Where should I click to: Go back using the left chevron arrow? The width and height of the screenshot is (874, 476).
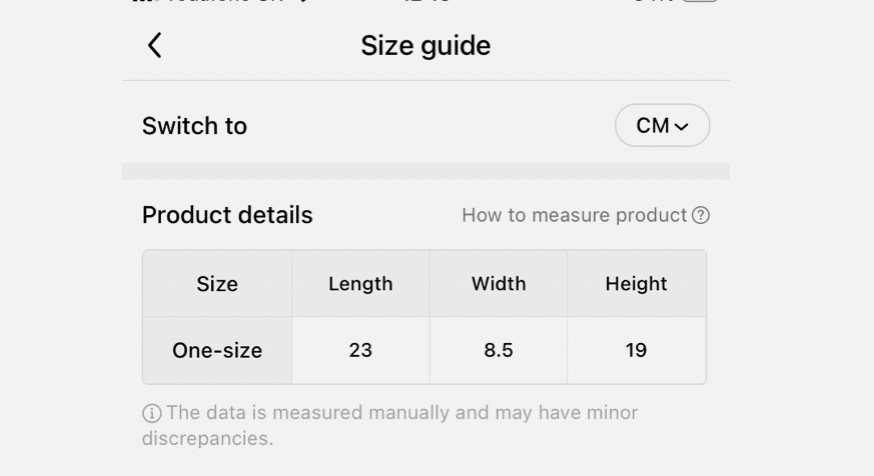click(155, 45)
